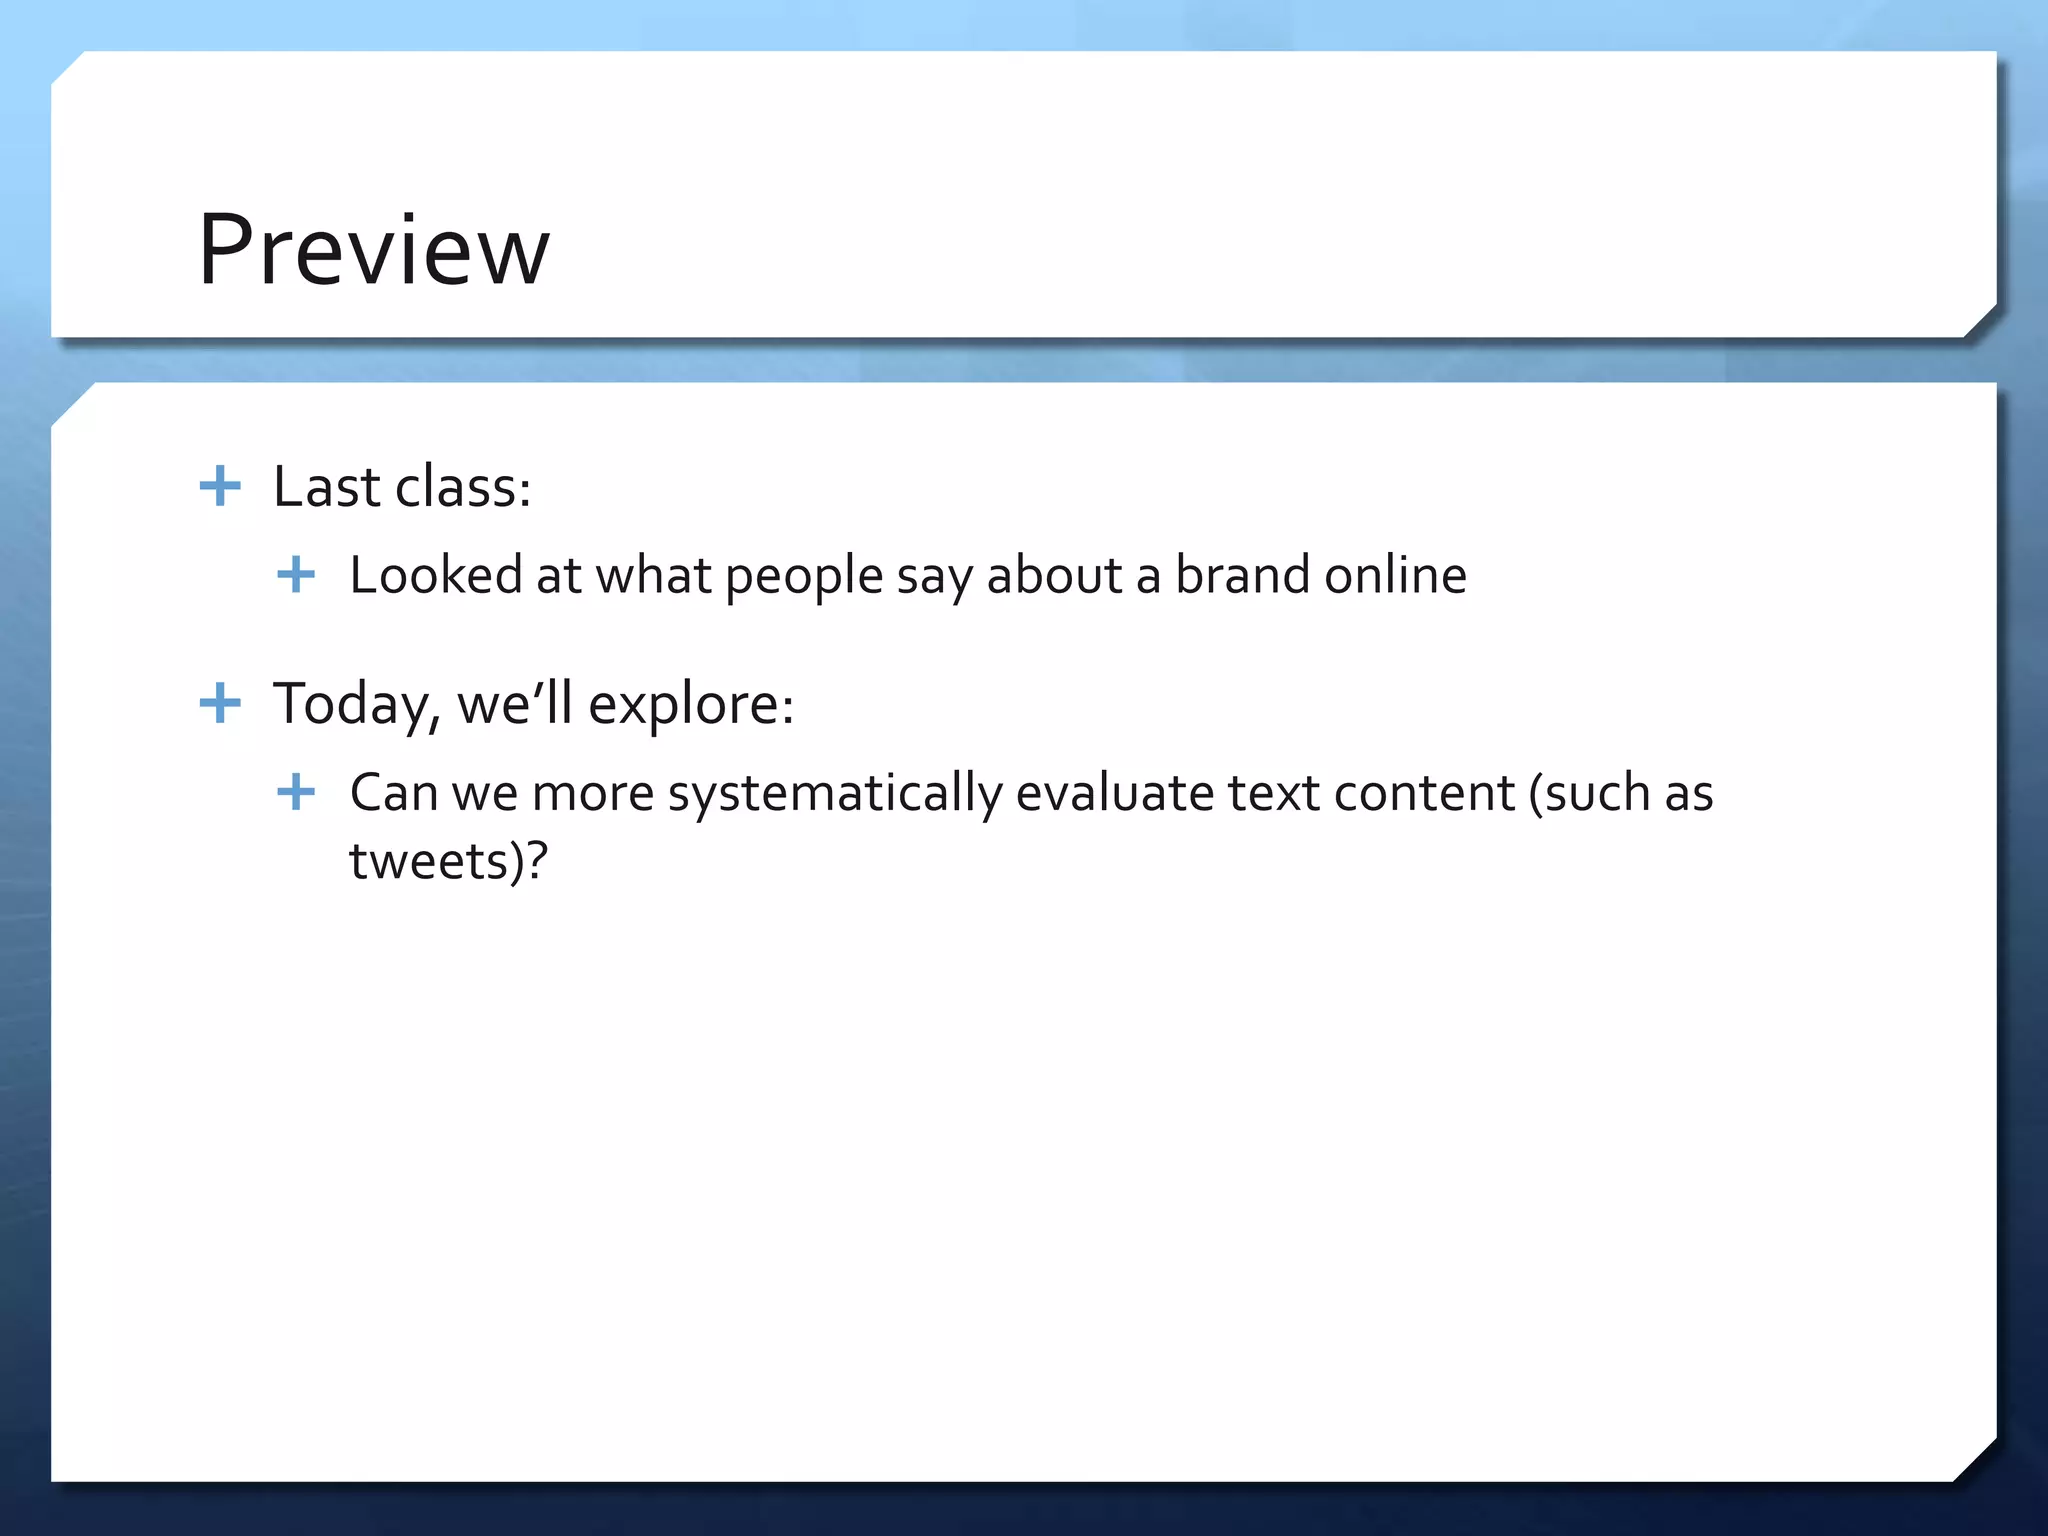The height and width of the screenshot is (1536, 2048).
Task: Click the phrase 'text content' in the last bullet
Action: click(1371, 793)
